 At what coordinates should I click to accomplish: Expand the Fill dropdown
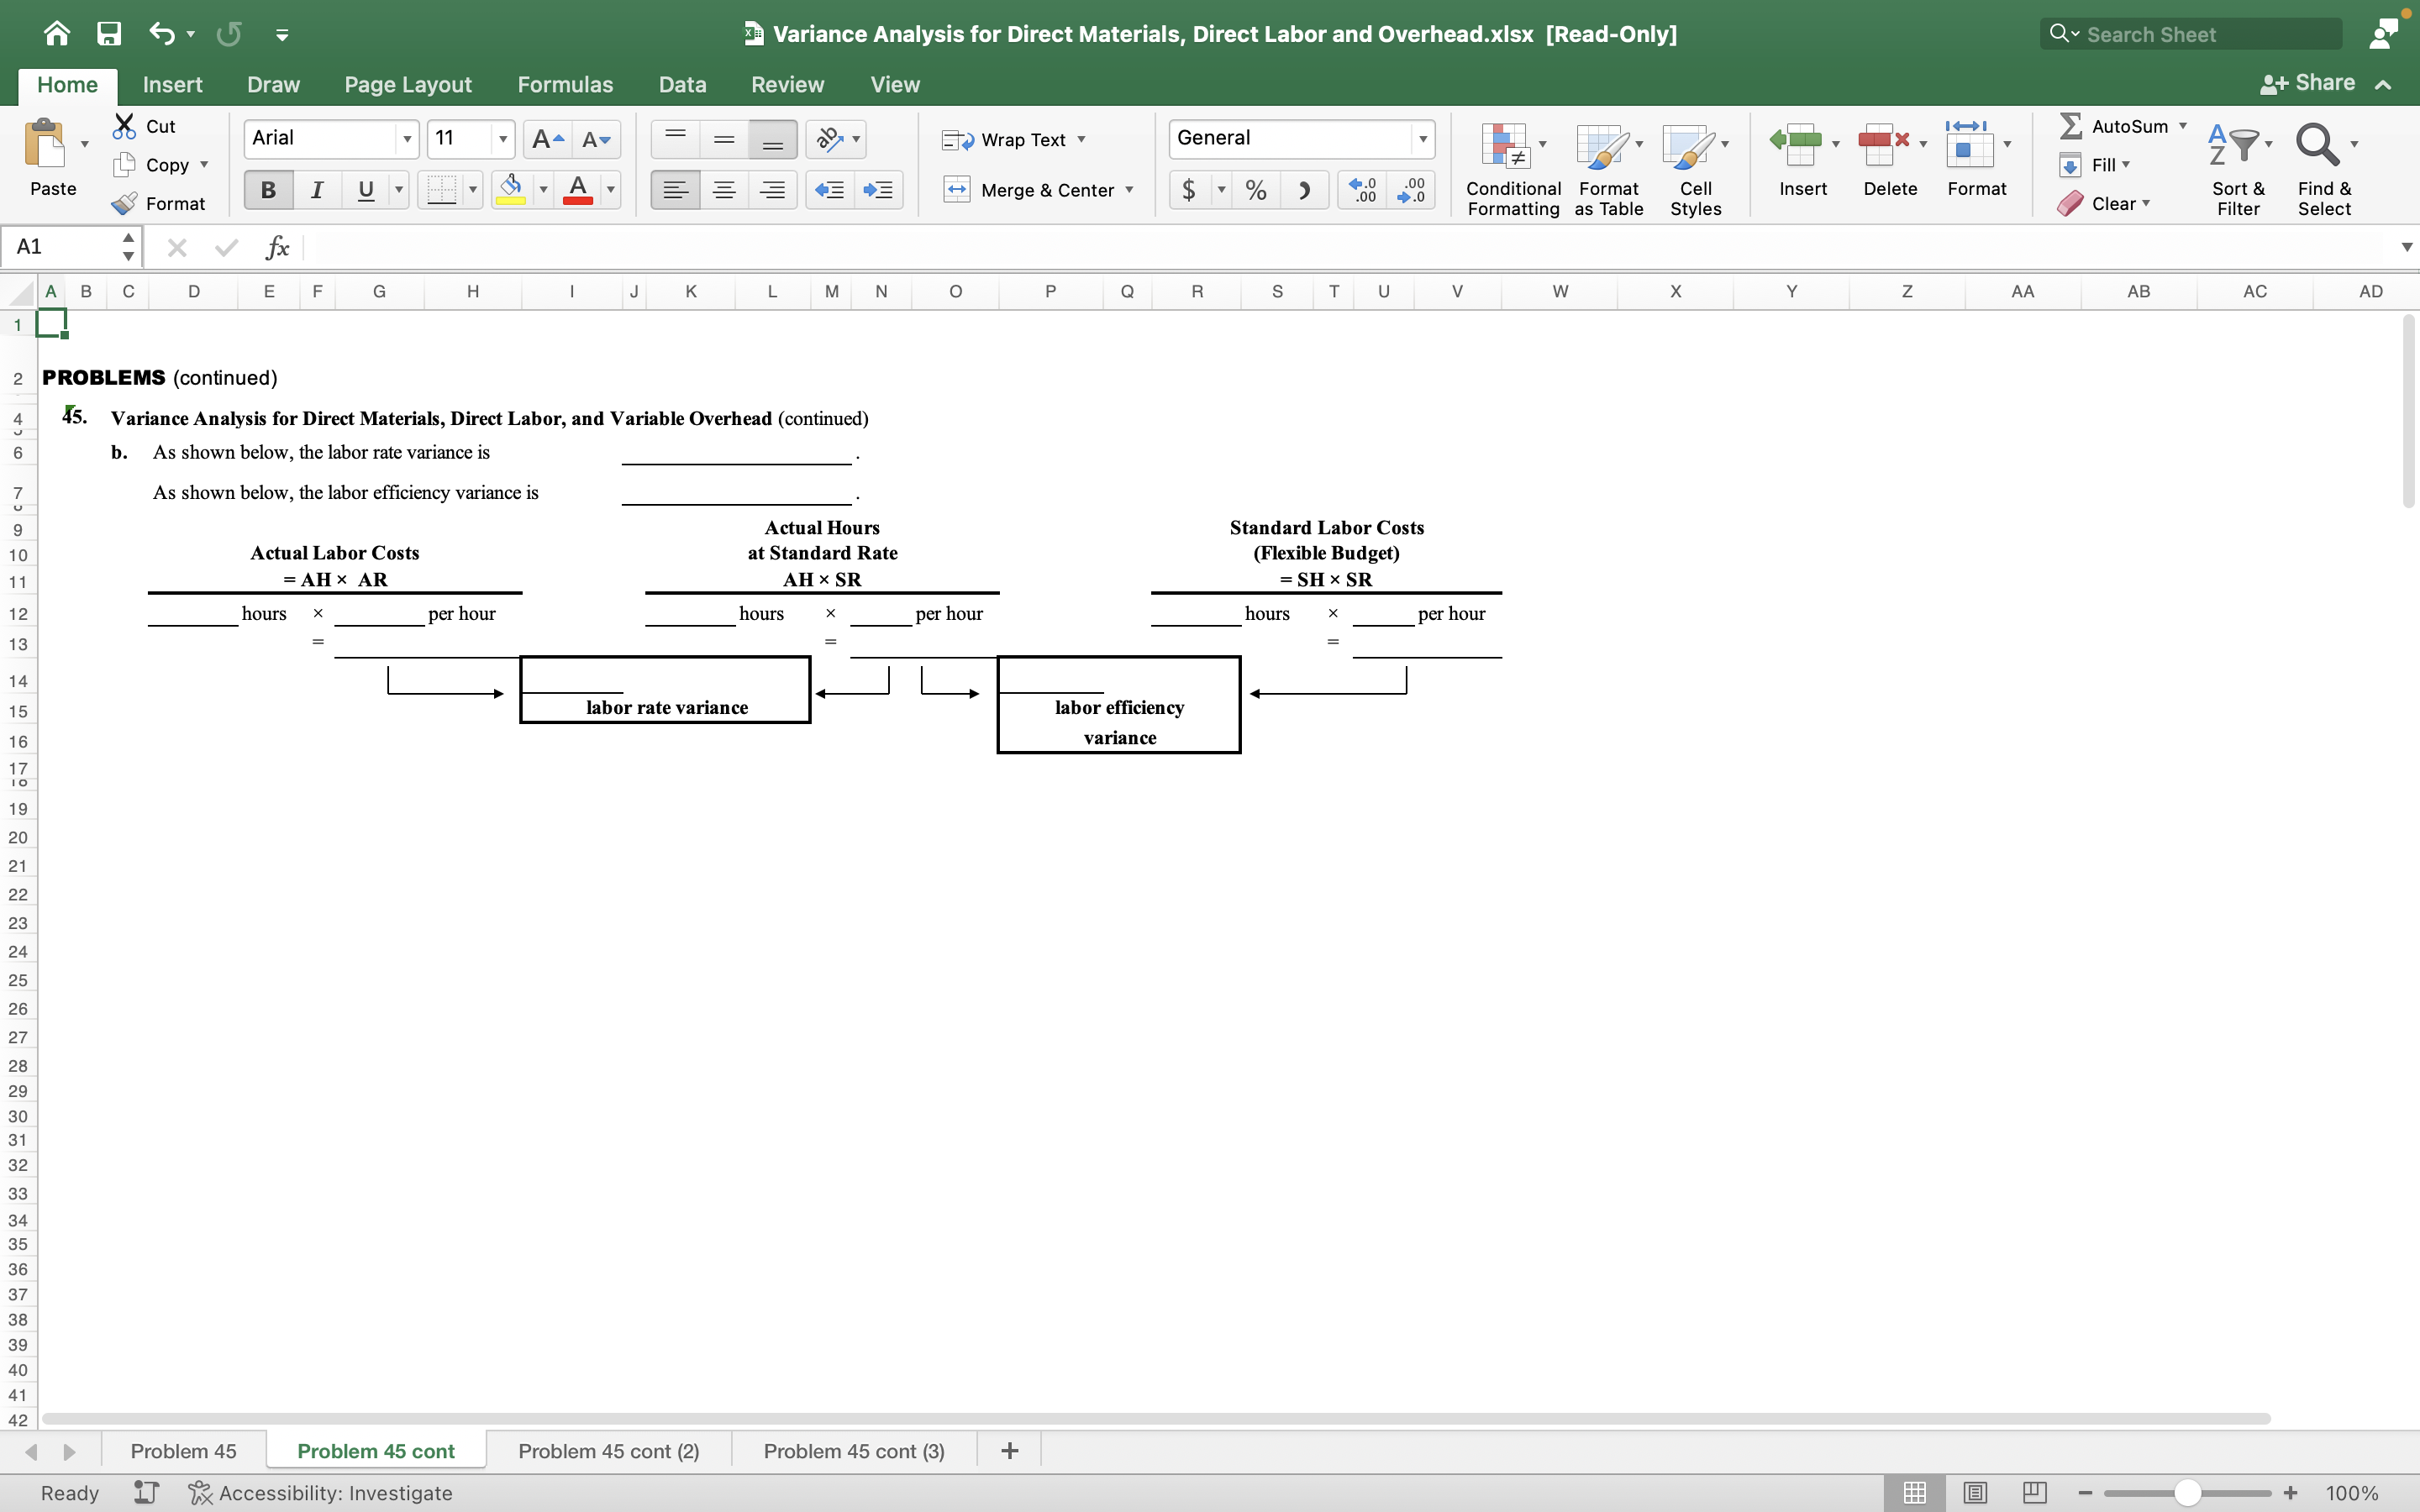click(2126, 164)
